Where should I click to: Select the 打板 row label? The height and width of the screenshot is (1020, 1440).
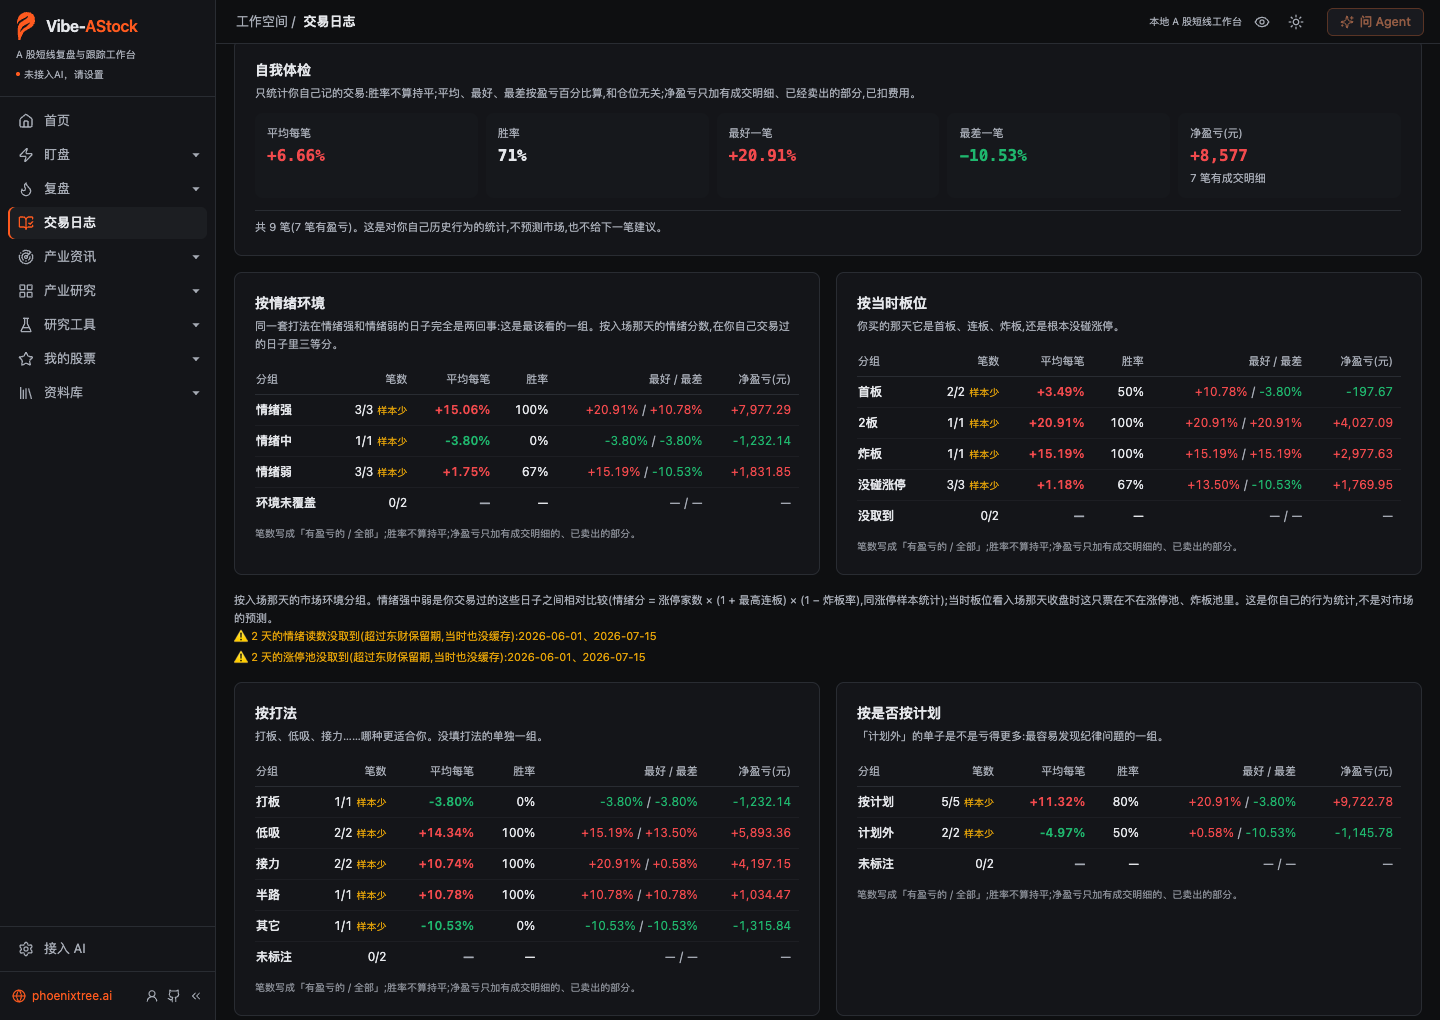point(268,802)
